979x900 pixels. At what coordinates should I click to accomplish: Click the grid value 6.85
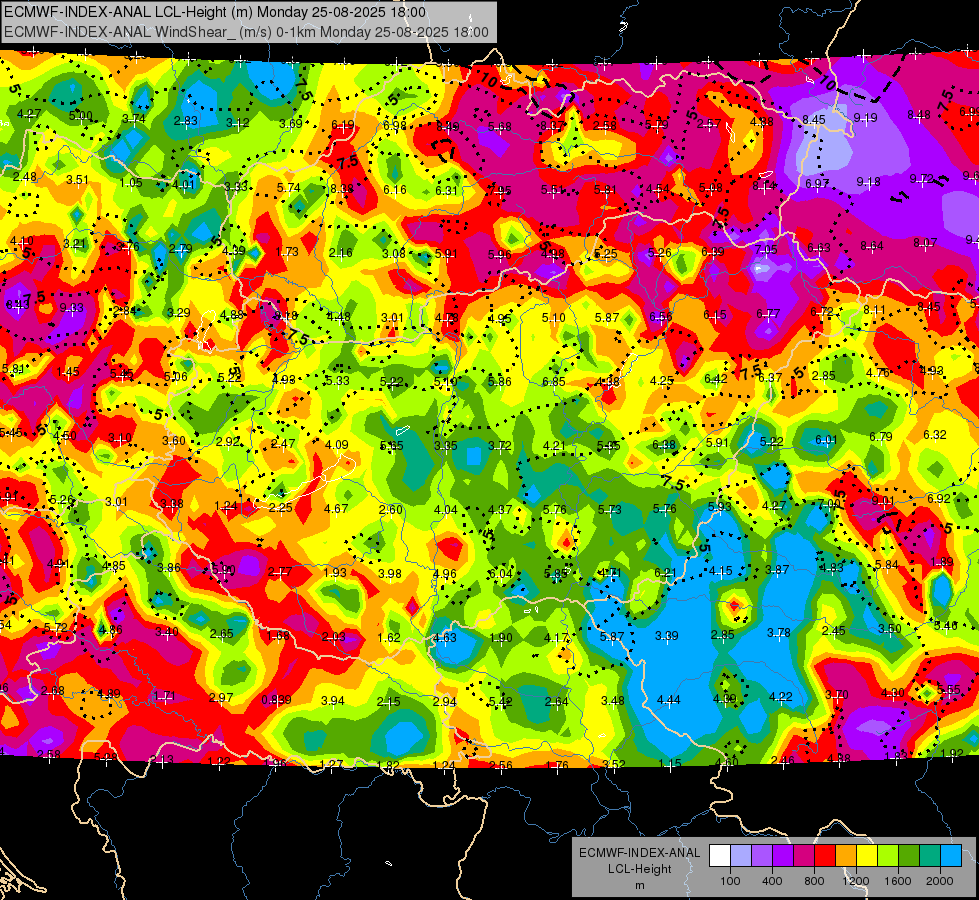[554, 381]
